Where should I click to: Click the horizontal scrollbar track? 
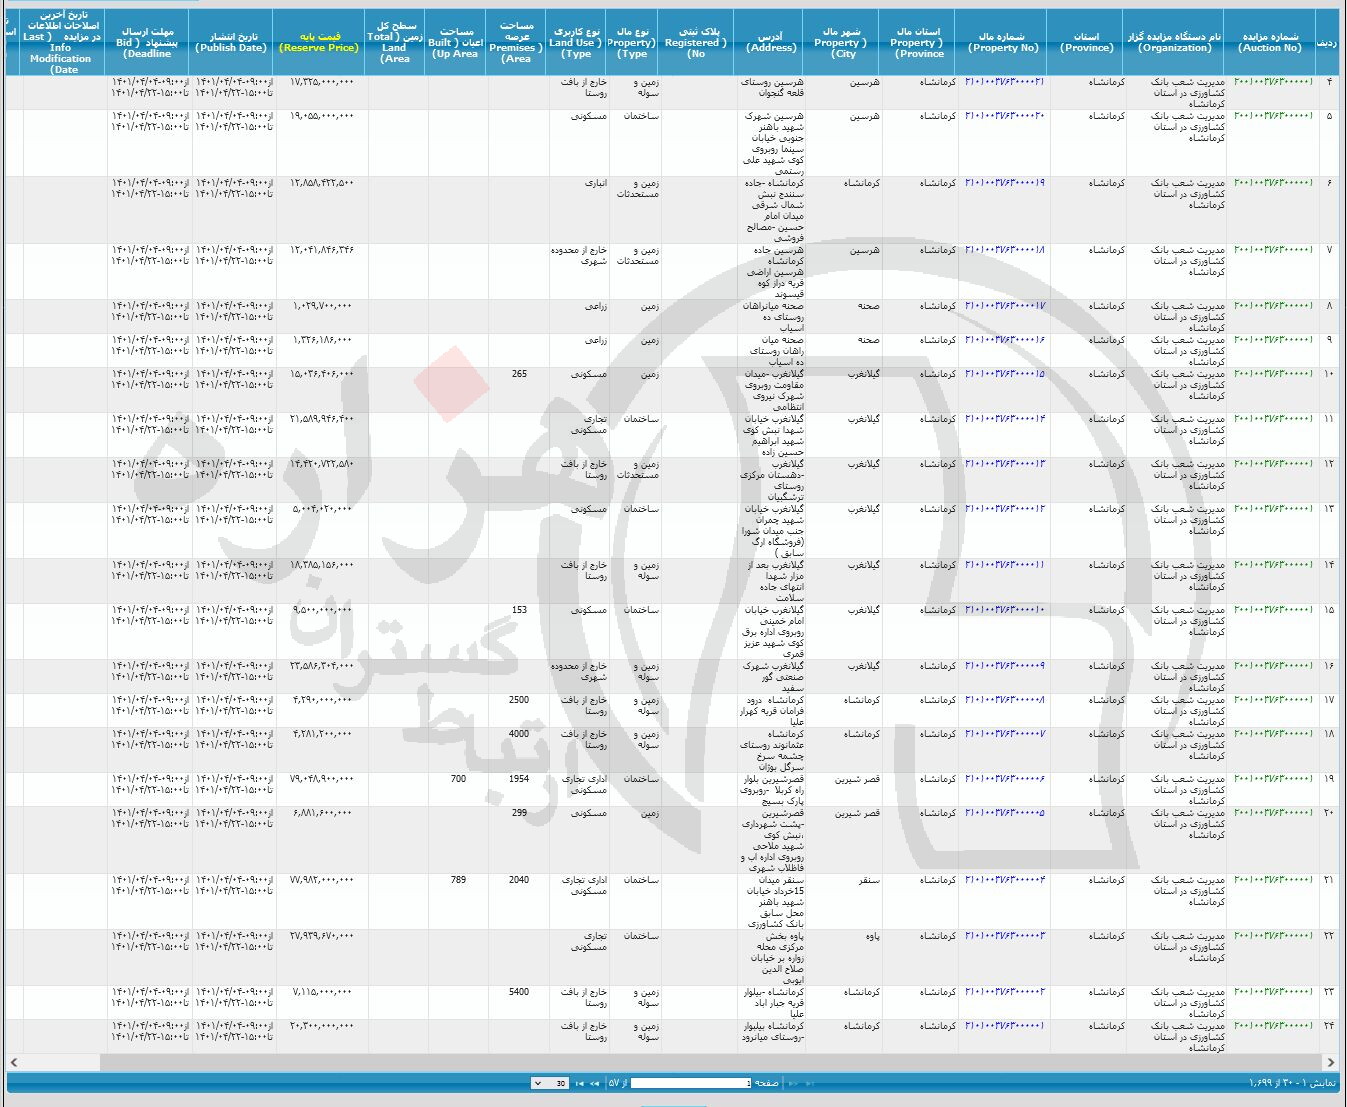pyautogui.click(x=670, y=1062)
